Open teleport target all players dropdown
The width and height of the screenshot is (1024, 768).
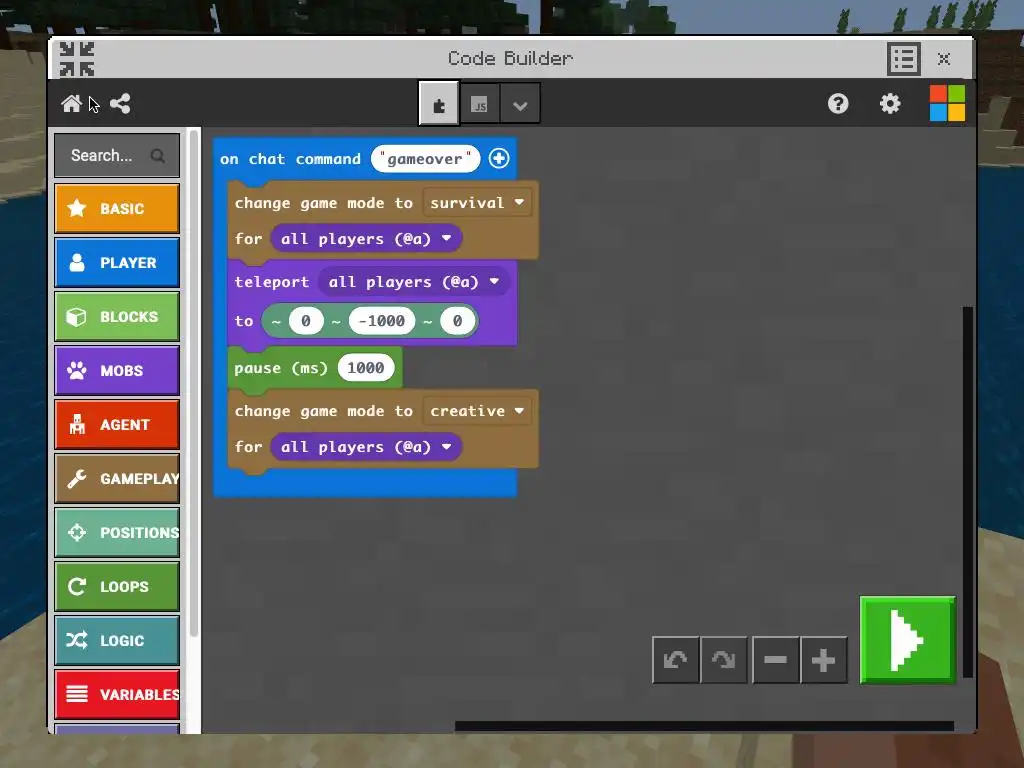[413, 281]
